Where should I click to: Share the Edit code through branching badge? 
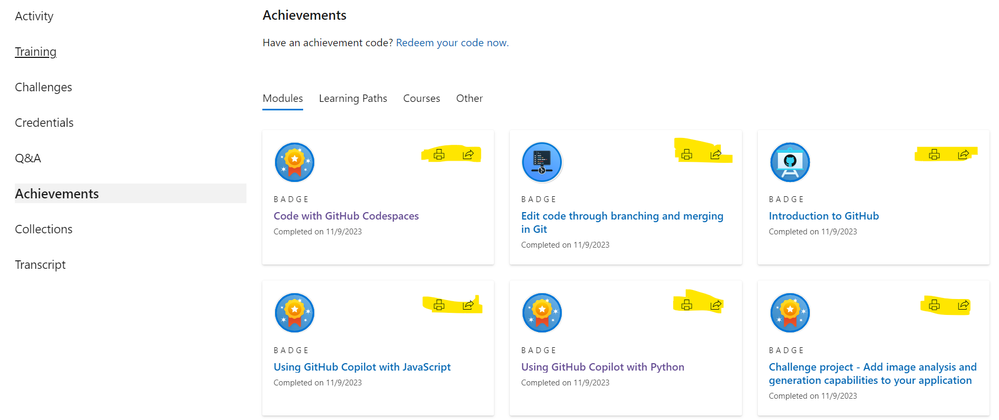(x=715, y=154)
